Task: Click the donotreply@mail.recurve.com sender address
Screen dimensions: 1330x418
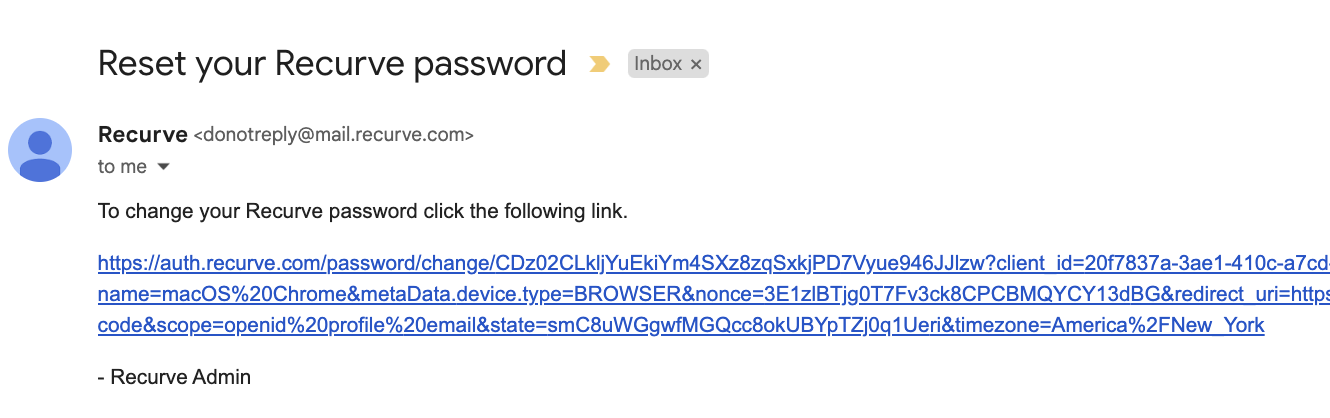Action: 333,135
